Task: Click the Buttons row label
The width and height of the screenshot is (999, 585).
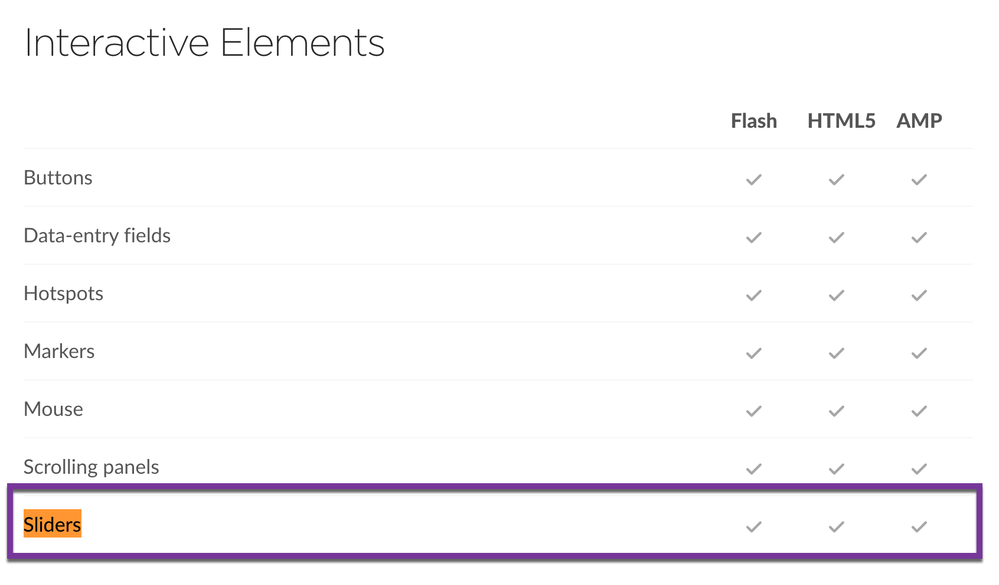Action: (x=58, y=178)
